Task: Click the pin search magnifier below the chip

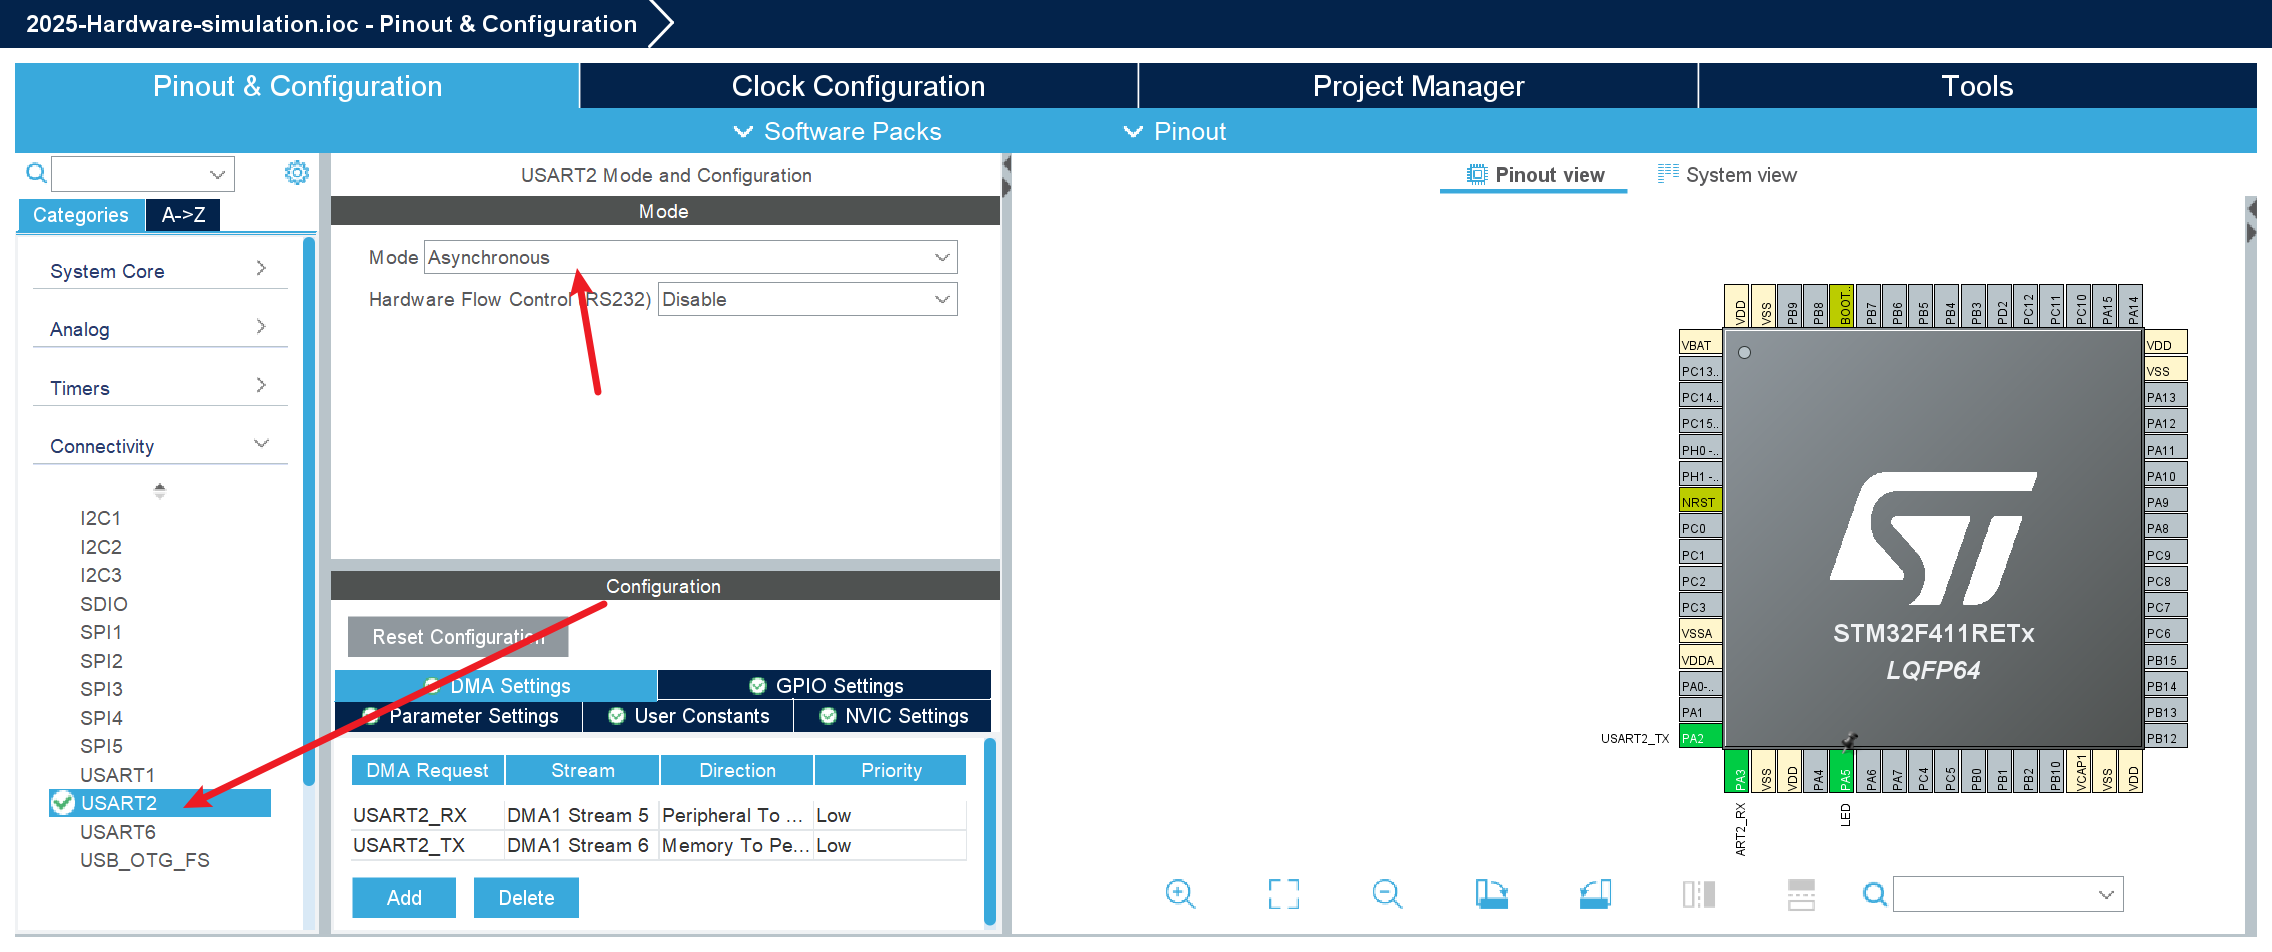Action: (1875, 894)
